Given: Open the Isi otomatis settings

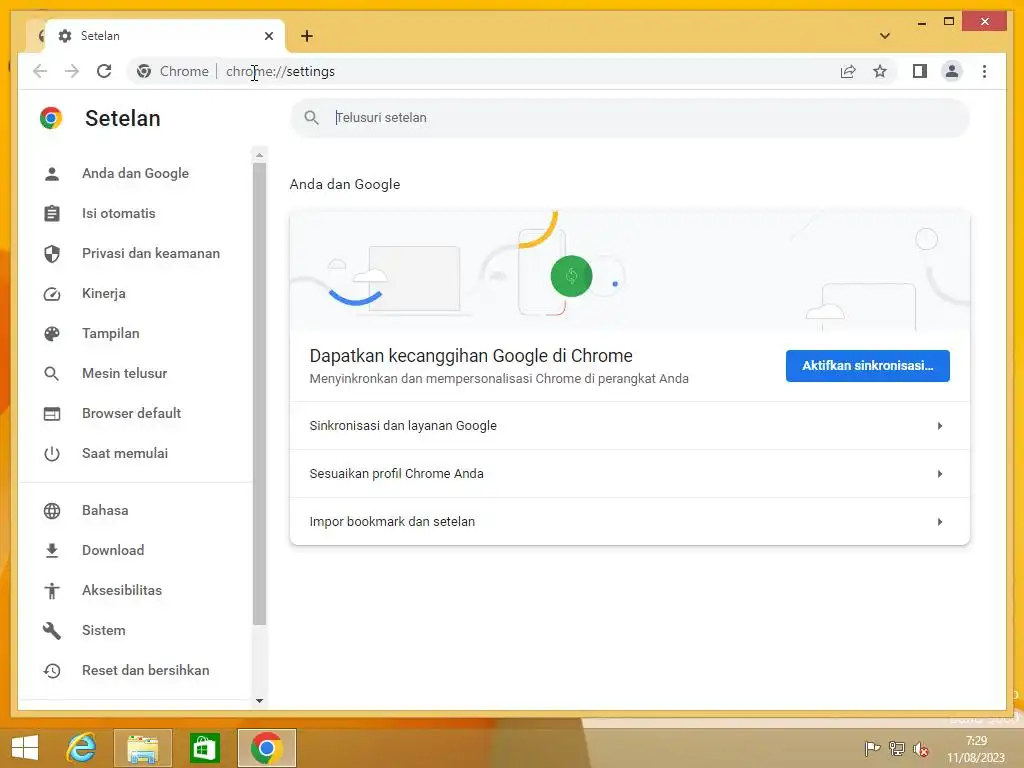Looking at the screenshot, I should (119, 214).
